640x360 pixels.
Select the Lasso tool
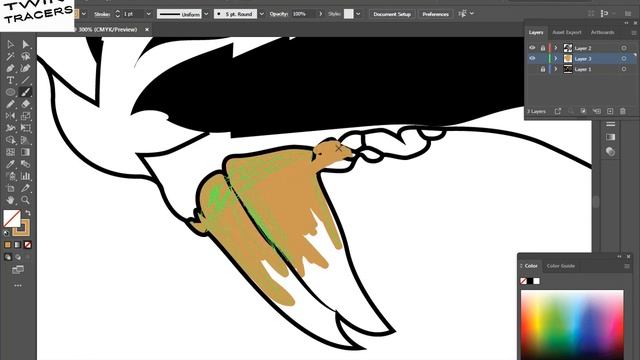pos(25,56)
